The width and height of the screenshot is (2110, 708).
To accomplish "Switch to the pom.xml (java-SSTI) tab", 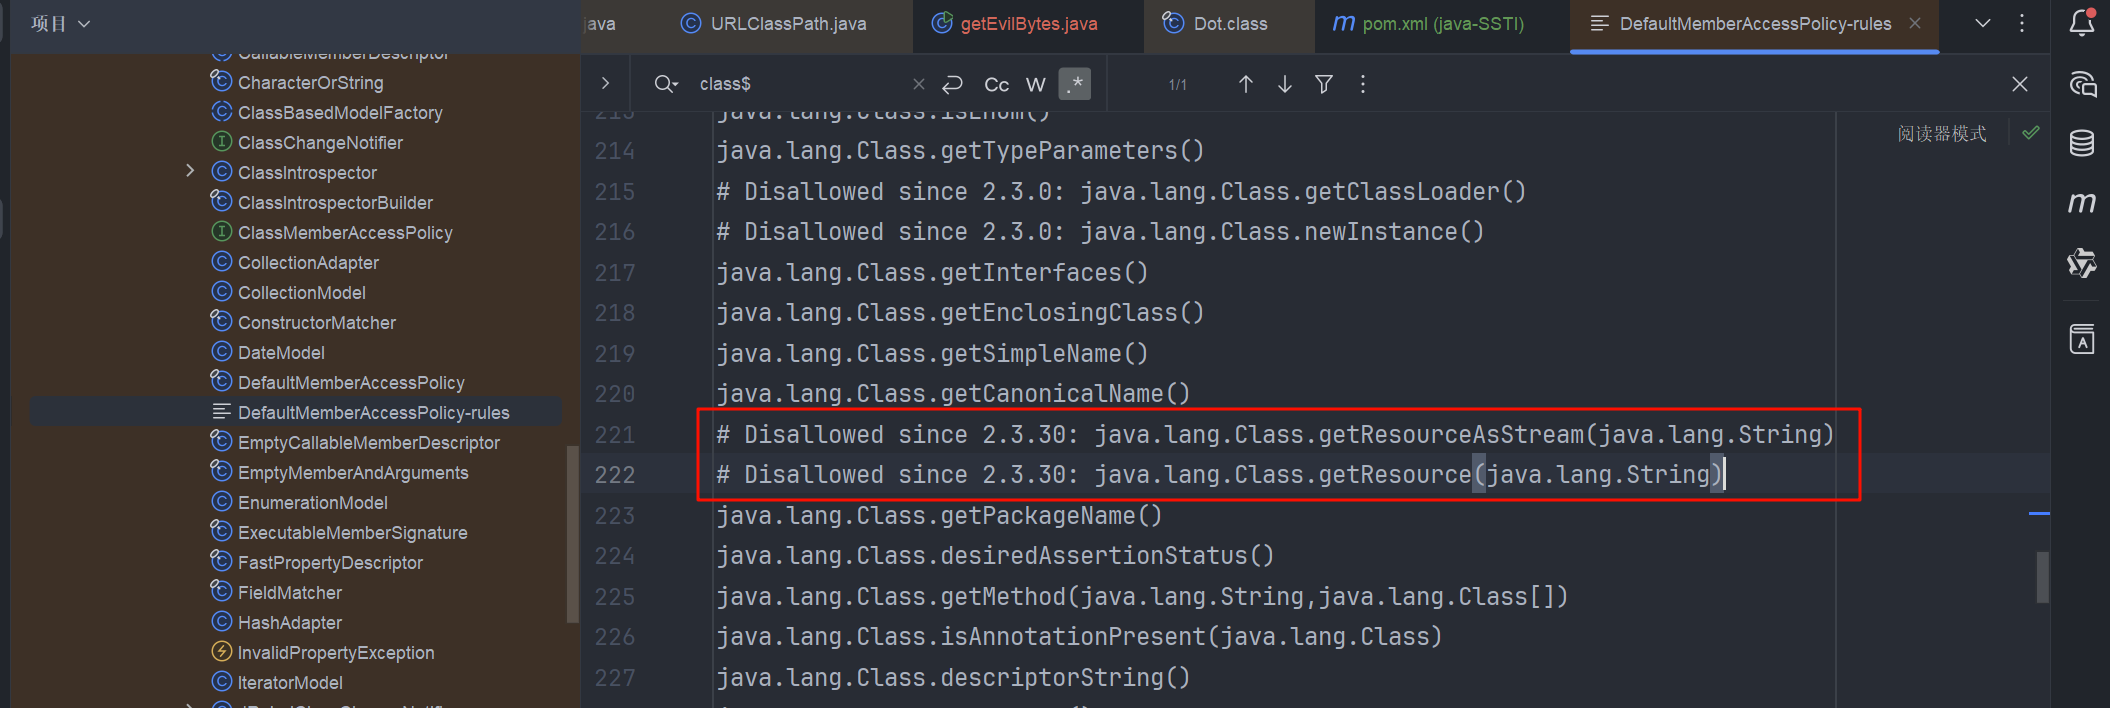I will 1428,23.
